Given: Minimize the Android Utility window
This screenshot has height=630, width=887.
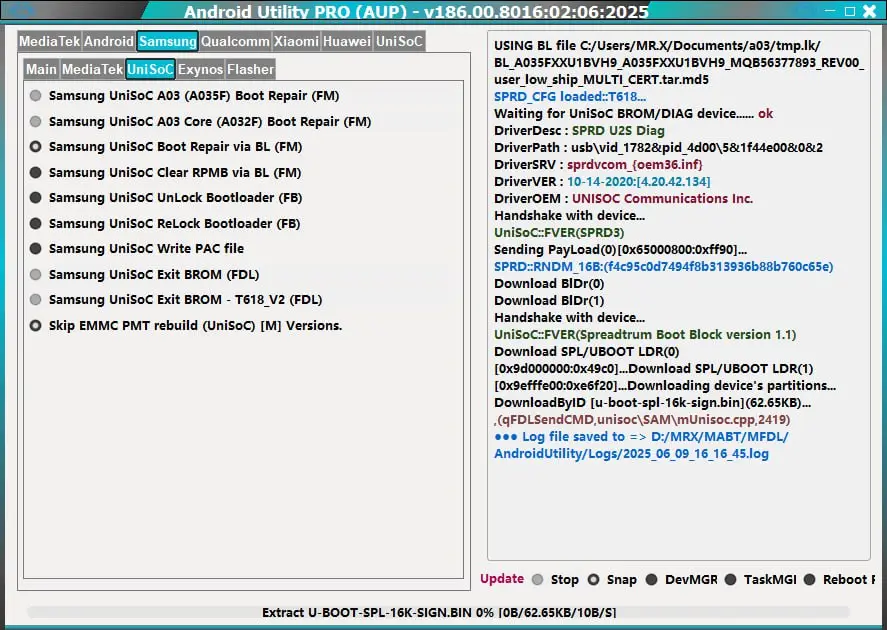Looking at the screenshot, I should click(830, 11).
